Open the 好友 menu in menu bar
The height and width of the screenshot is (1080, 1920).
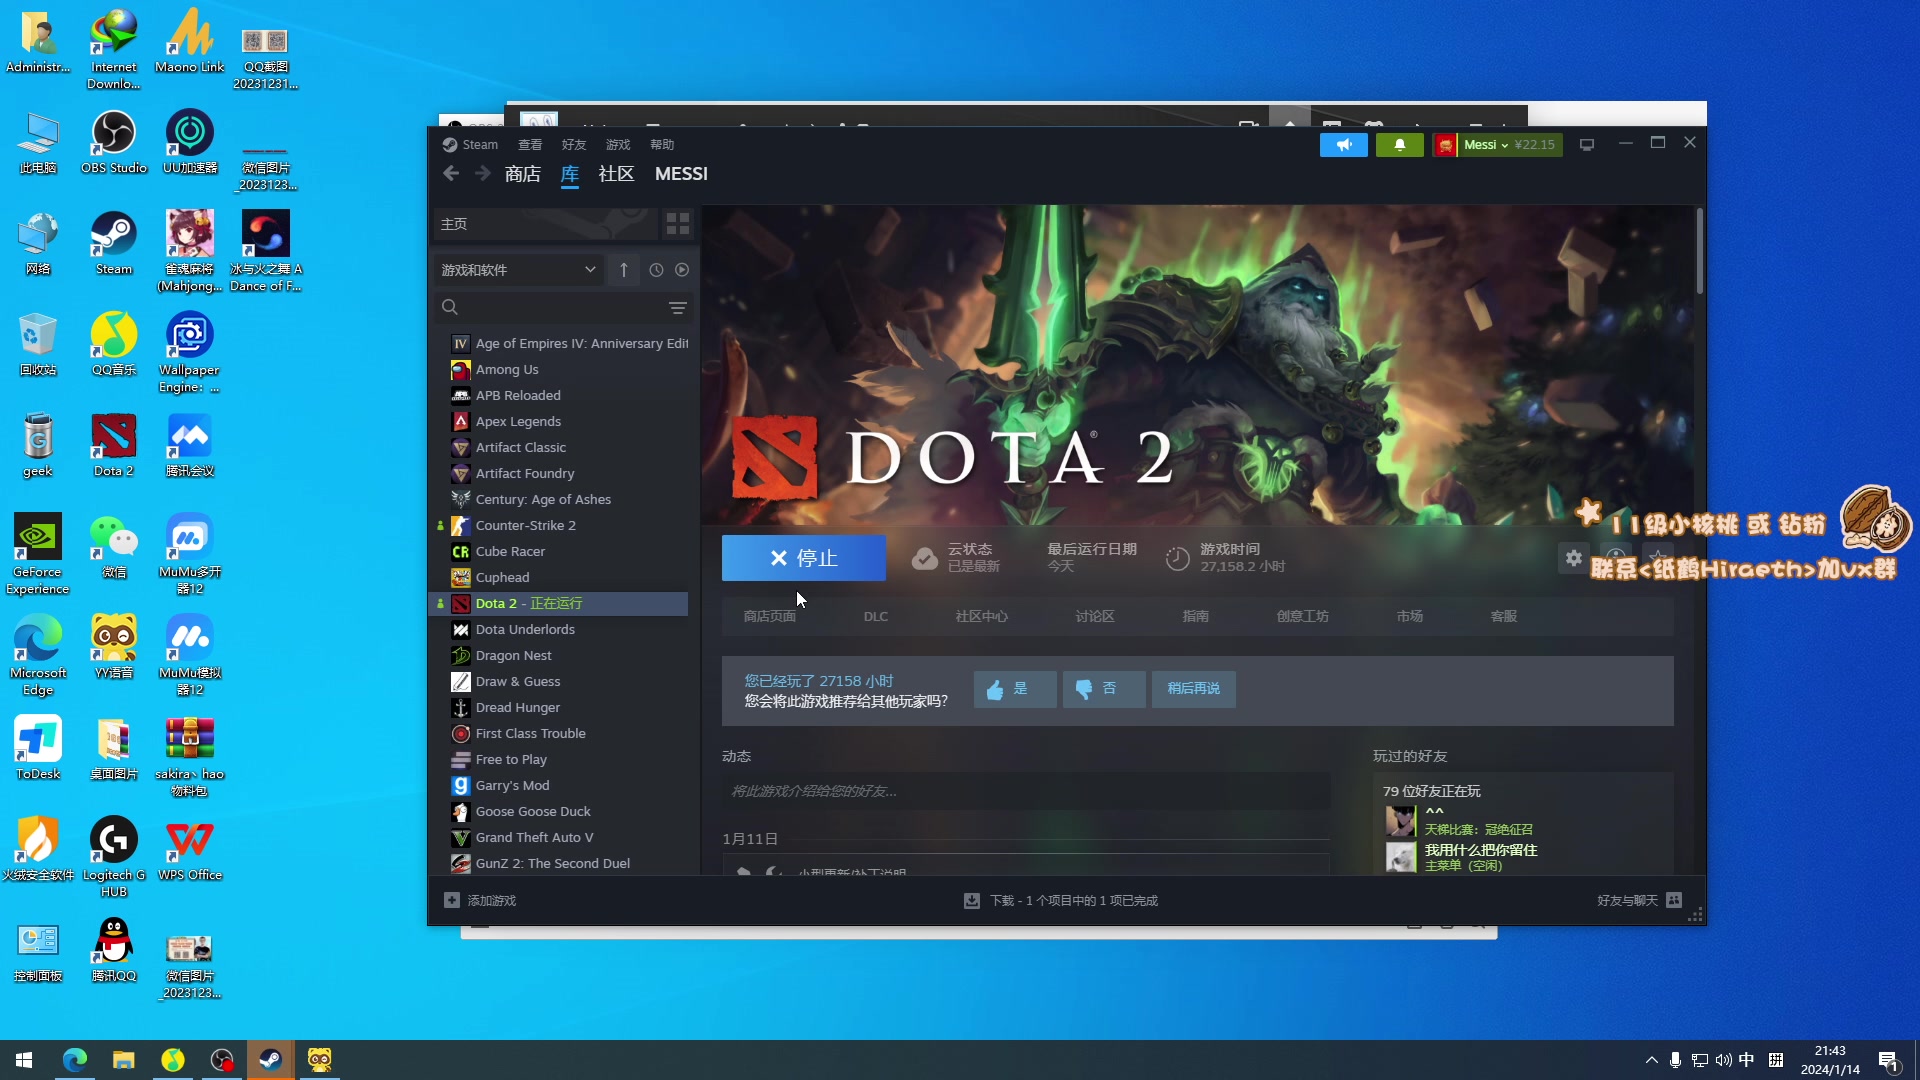tap(573, 145)
